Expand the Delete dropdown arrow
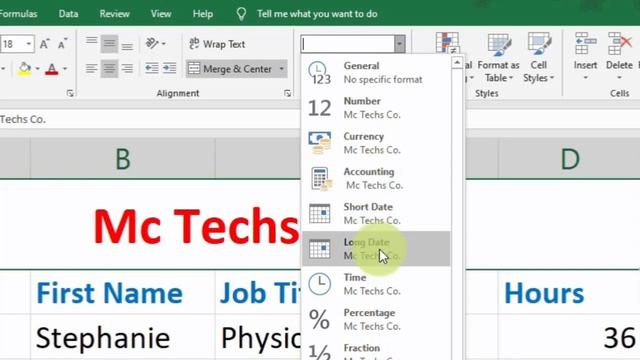640x360 pixels. 619,78
